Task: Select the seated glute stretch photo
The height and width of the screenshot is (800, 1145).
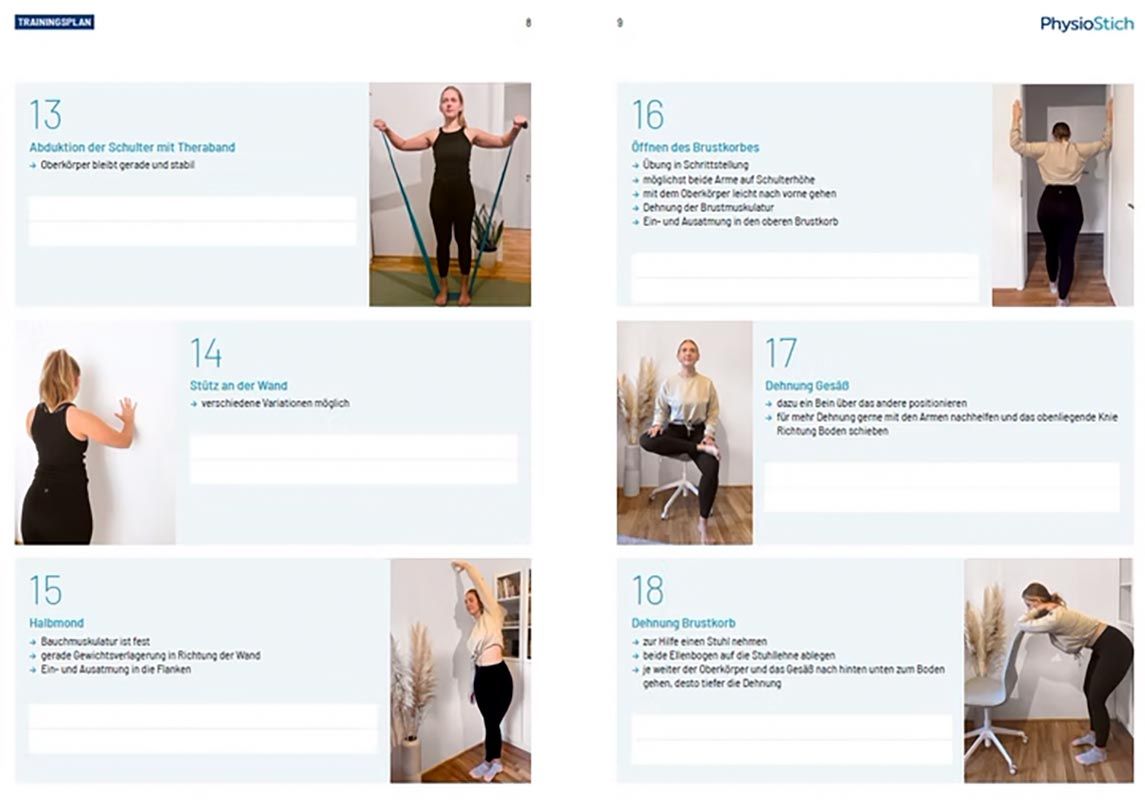Action: [684, 433]
